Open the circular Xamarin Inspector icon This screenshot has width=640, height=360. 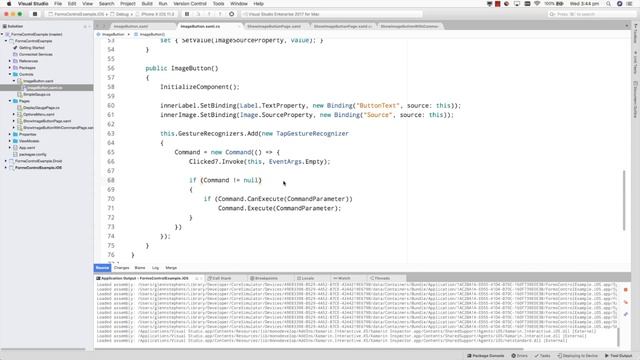231,14
